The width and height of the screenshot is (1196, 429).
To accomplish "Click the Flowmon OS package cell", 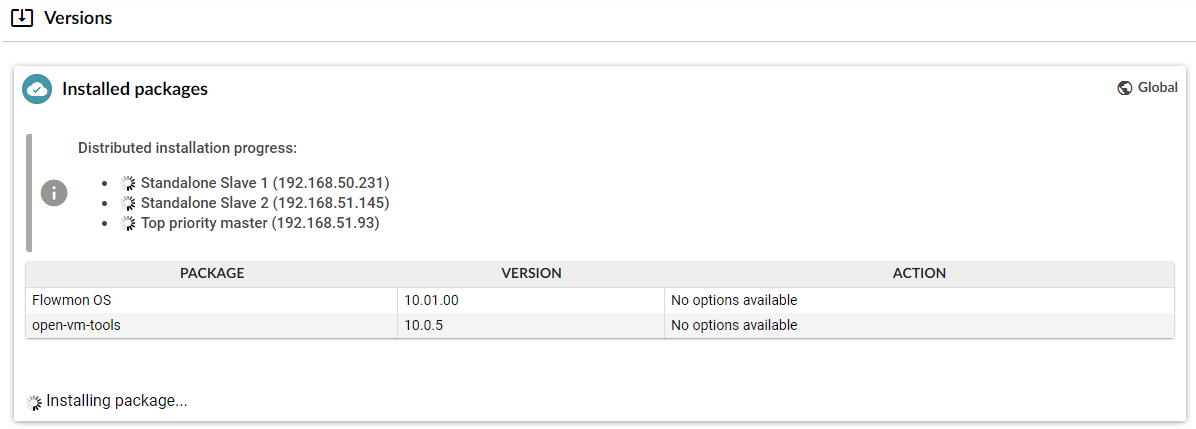I will [212, 301].
